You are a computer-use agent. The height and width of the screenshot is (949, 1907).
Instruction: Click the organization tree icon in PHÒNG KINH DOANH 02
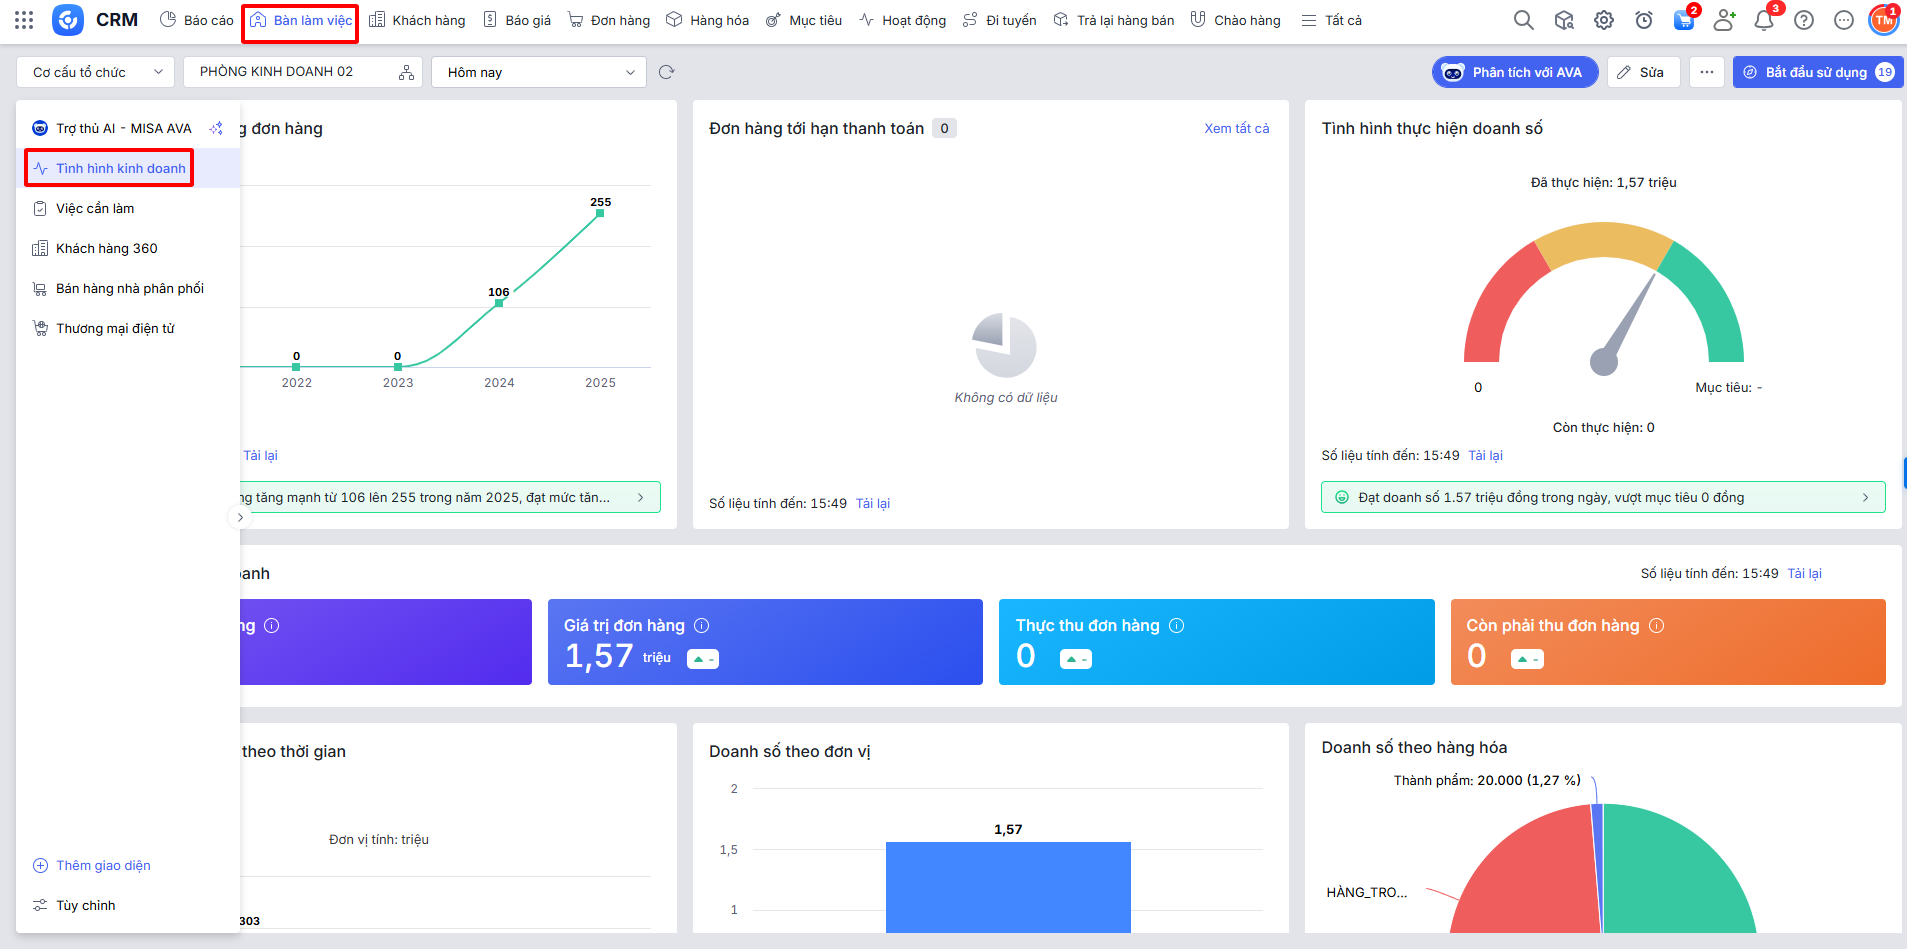point(406,72)
